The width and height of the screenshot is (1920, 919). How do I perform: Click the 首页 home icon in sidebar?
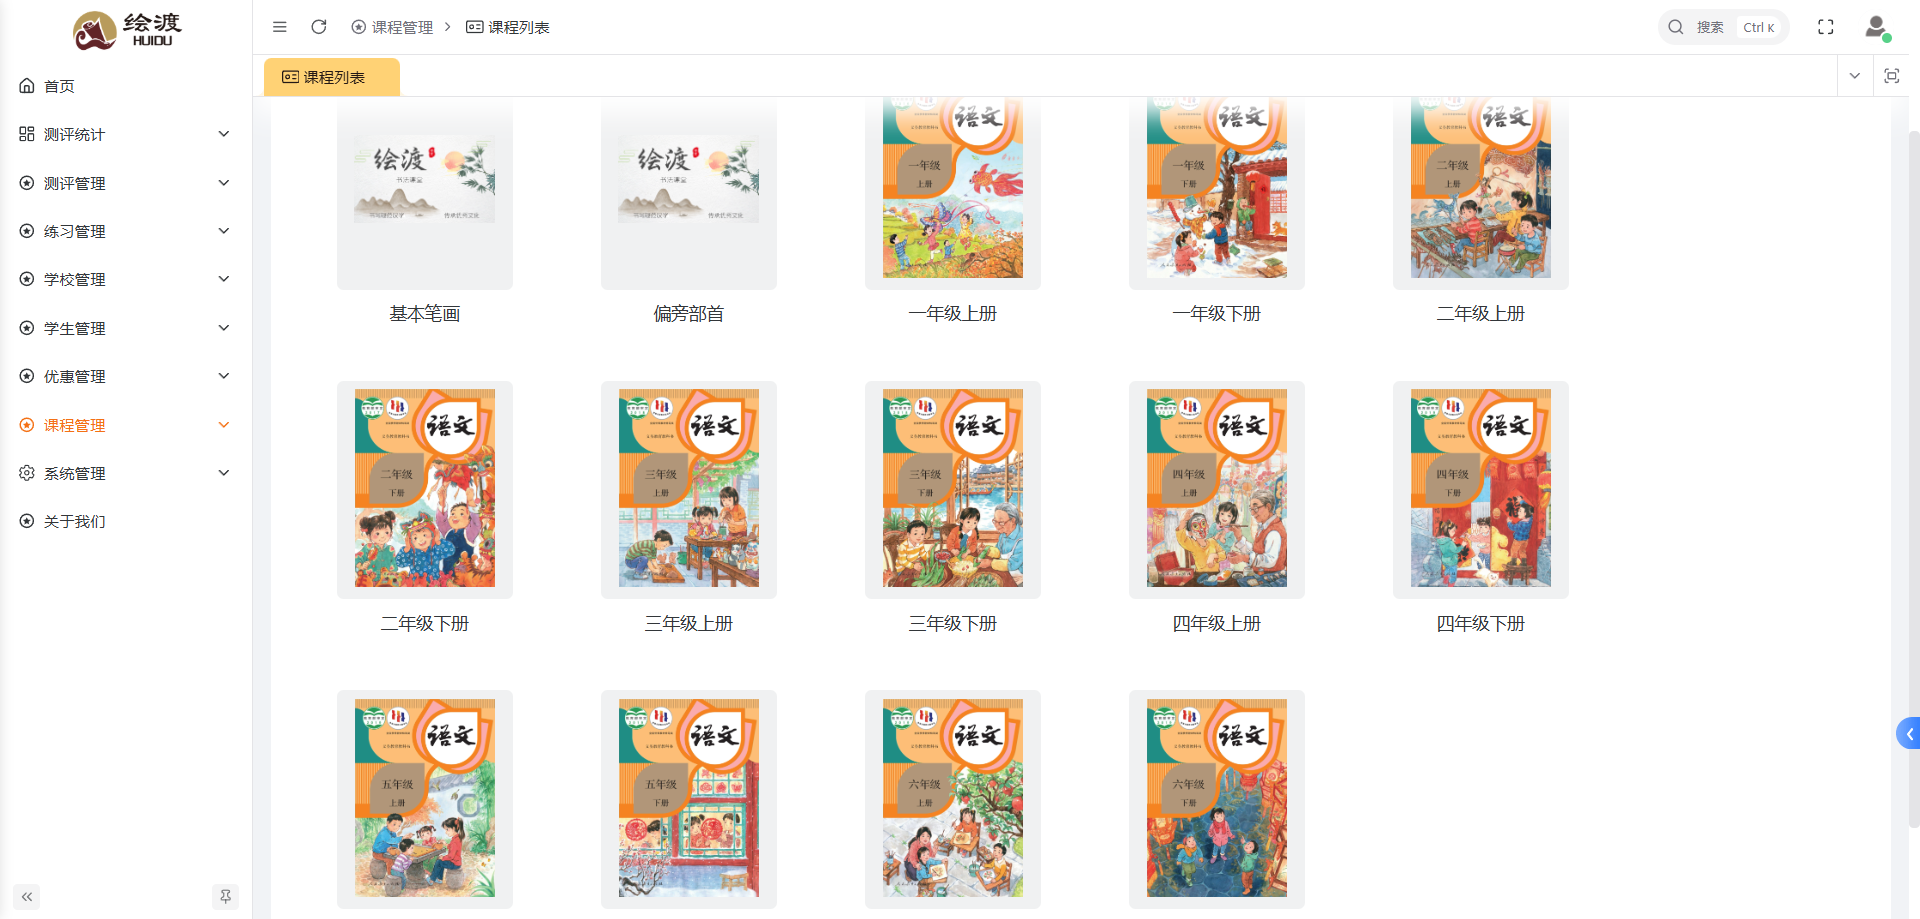click(x=26, y=86)
